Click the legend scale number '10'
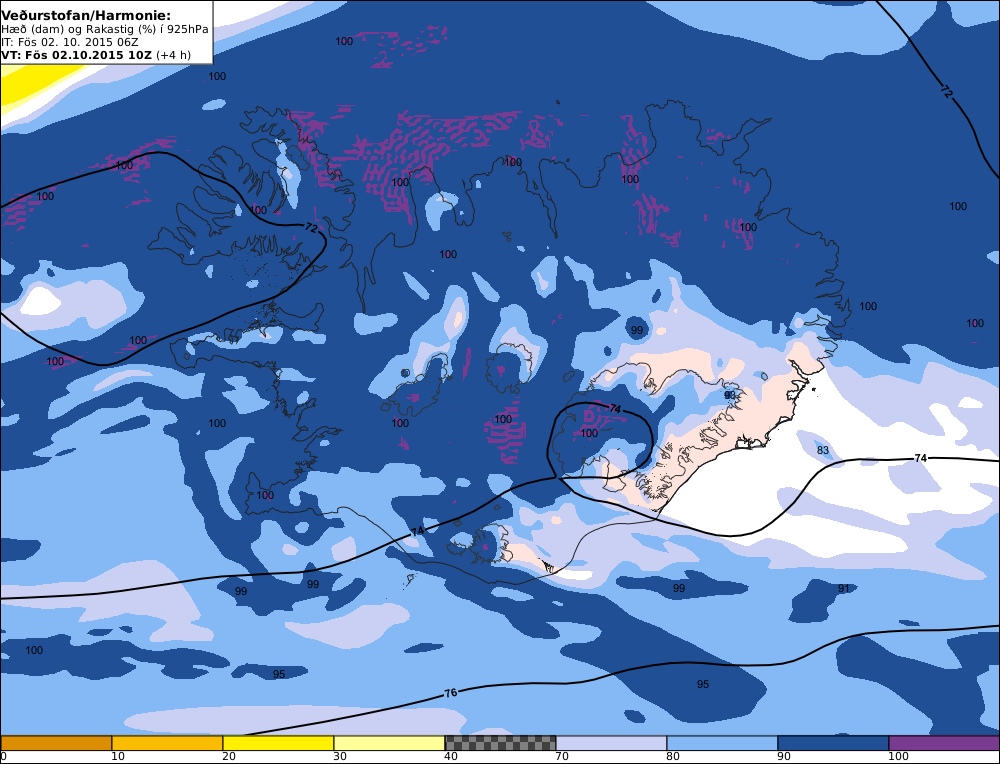 click(118, 757)
